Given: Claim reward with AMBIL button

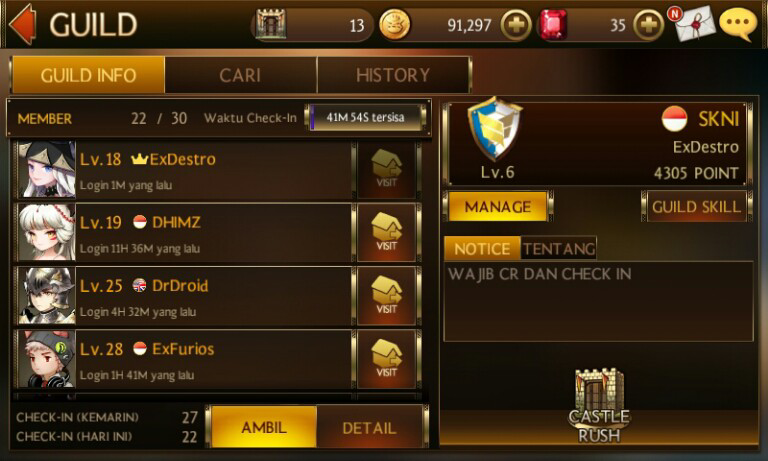Looking at the screenshot, I should click(264, 427).
